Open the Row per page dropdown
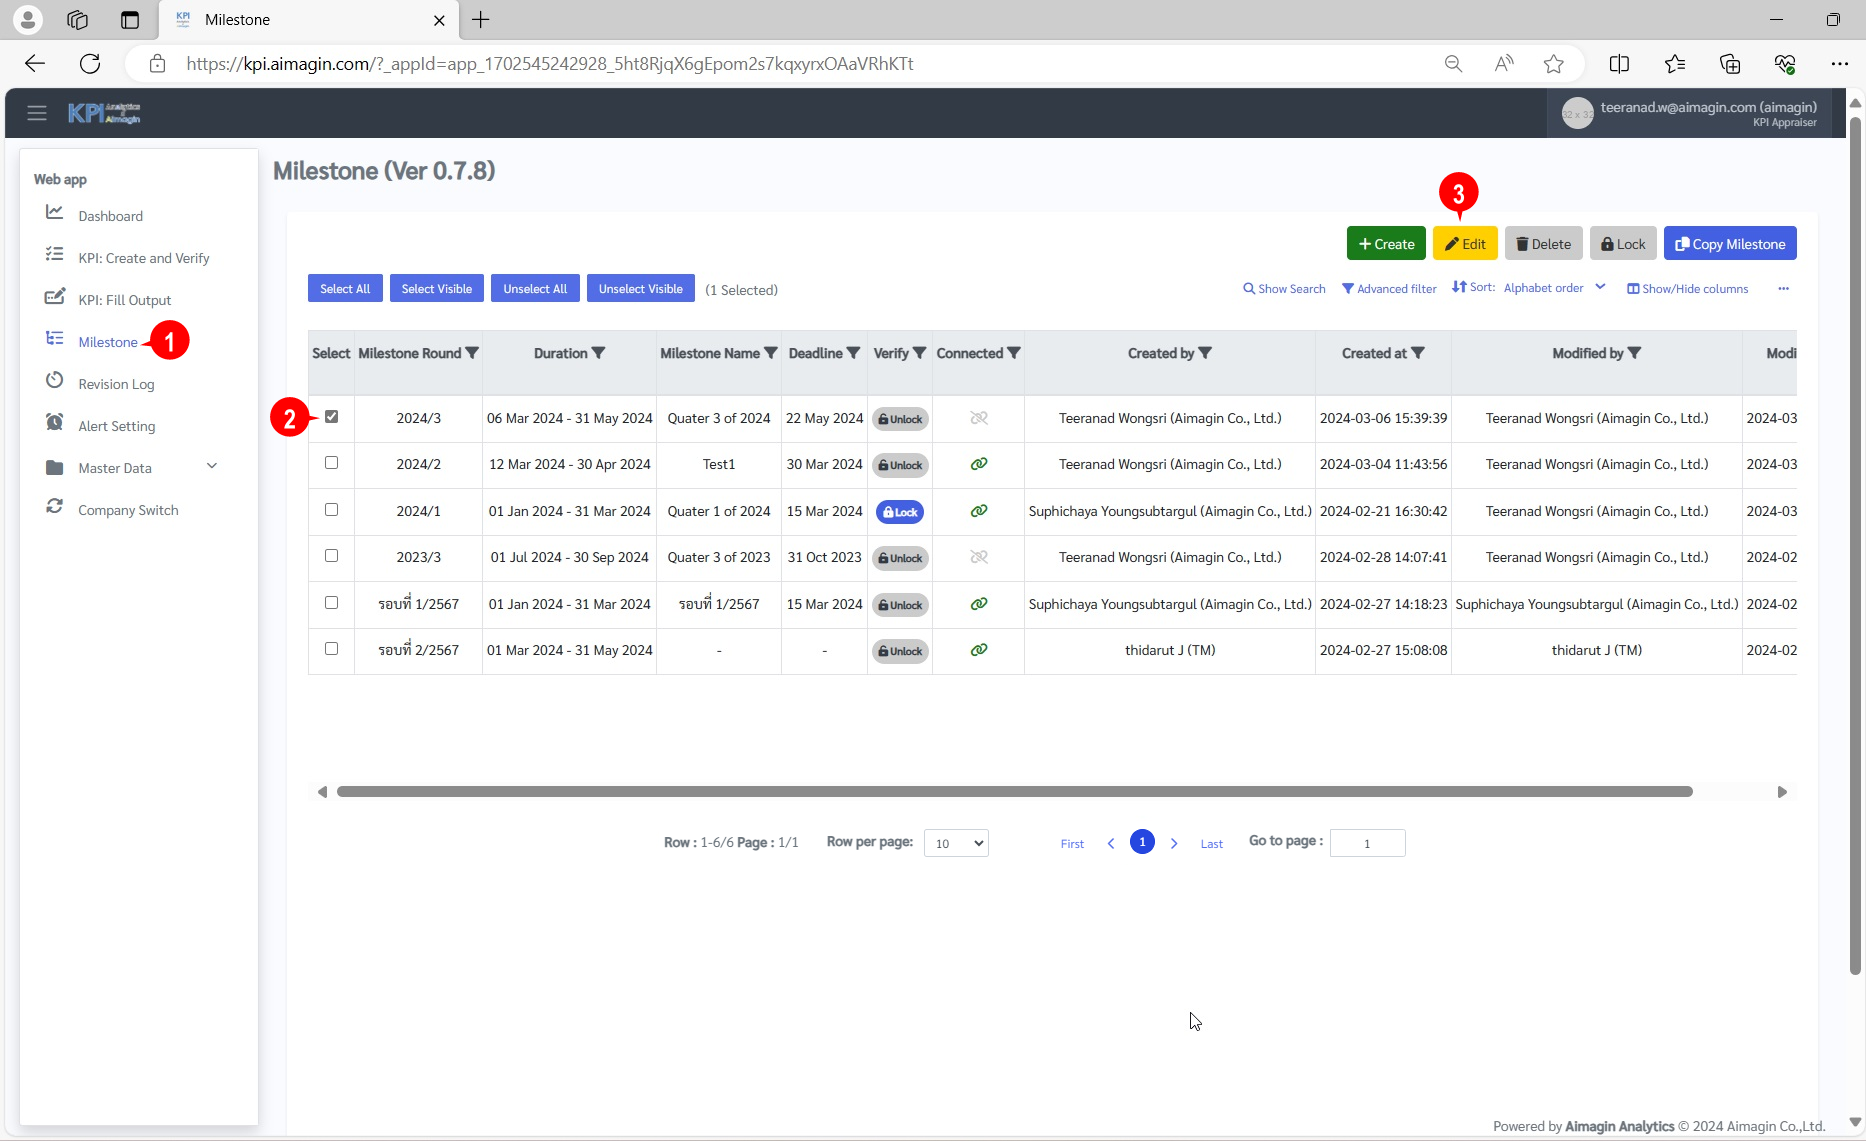The width and height of the screenshot is (1866, 1141). [x=956, y=843]
